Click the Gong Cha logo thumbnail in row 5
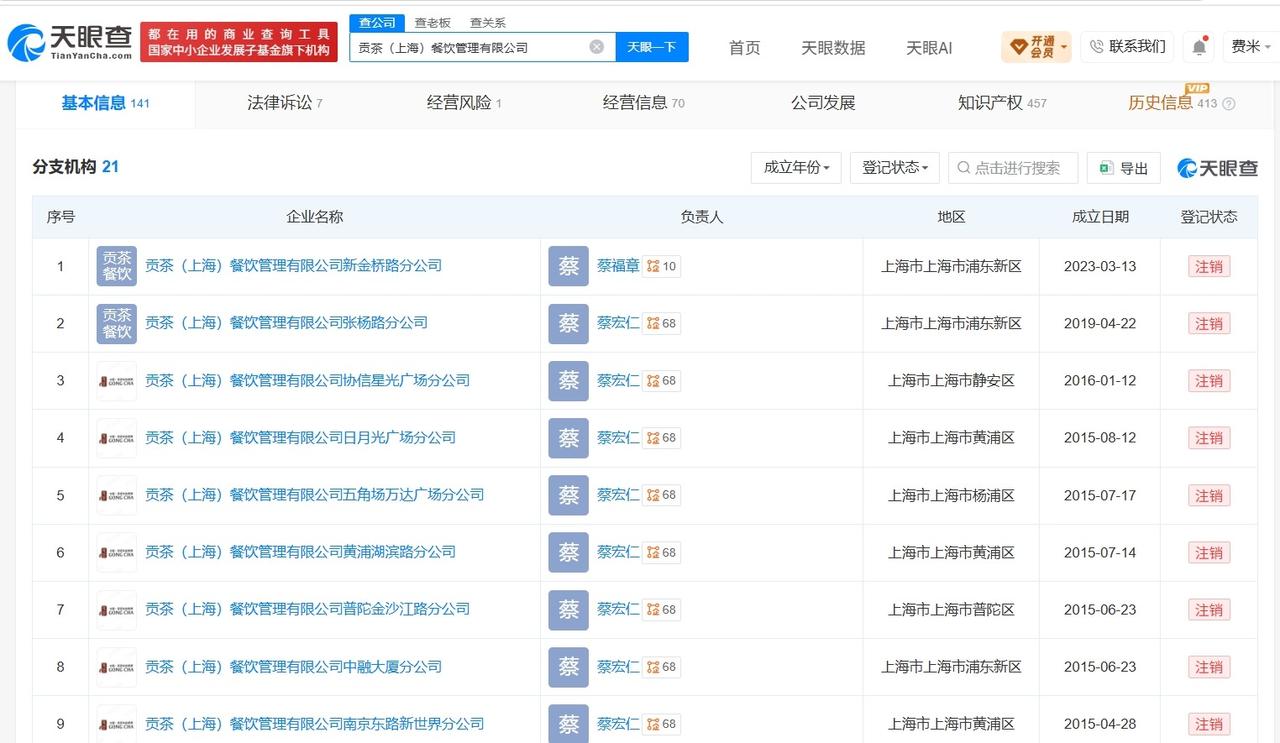Image resolution: width=1280 pixels, height=743 pixels. tap(117, 495)
